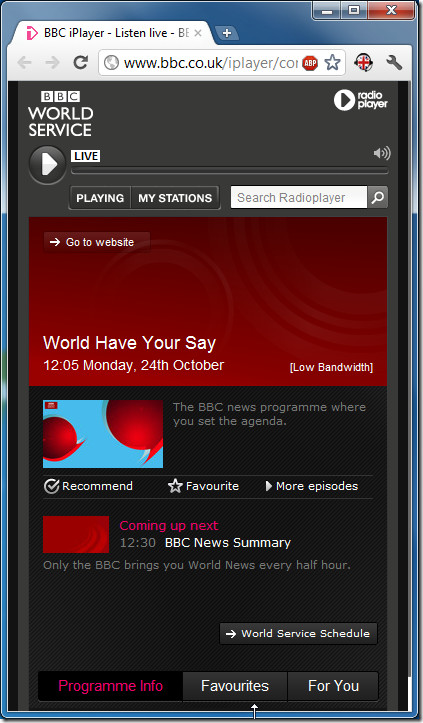
Task: Select the For You tab
Action: pos(333,686)
